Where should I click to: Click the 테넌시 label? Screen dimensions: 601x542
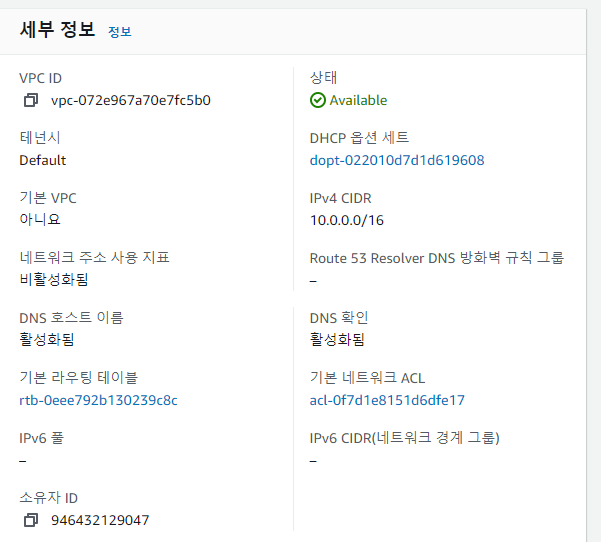[x=40, y=138]
